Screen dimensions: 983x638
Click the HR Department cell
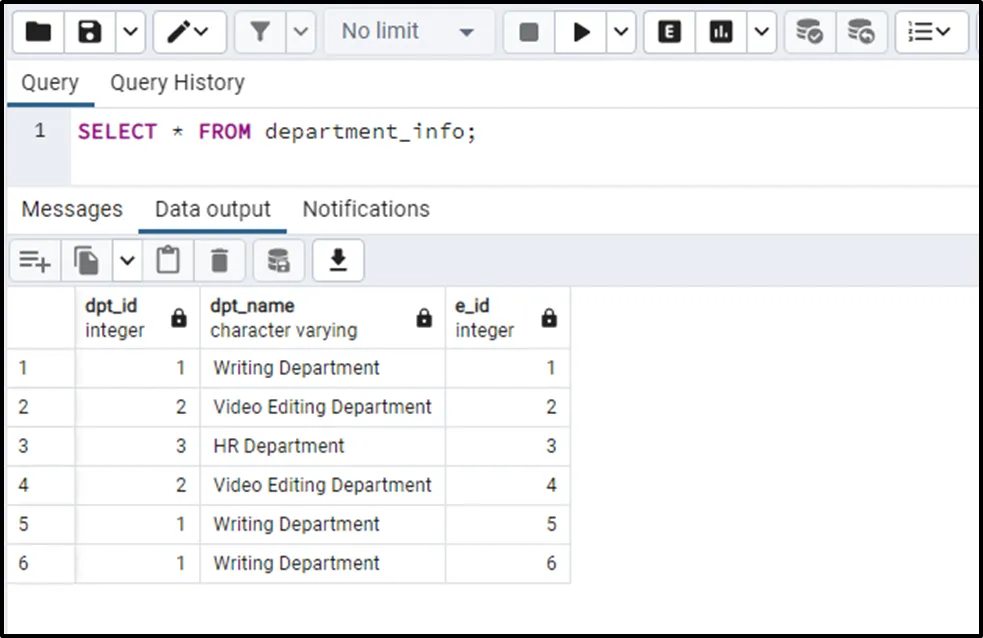(x=279, y=446)
